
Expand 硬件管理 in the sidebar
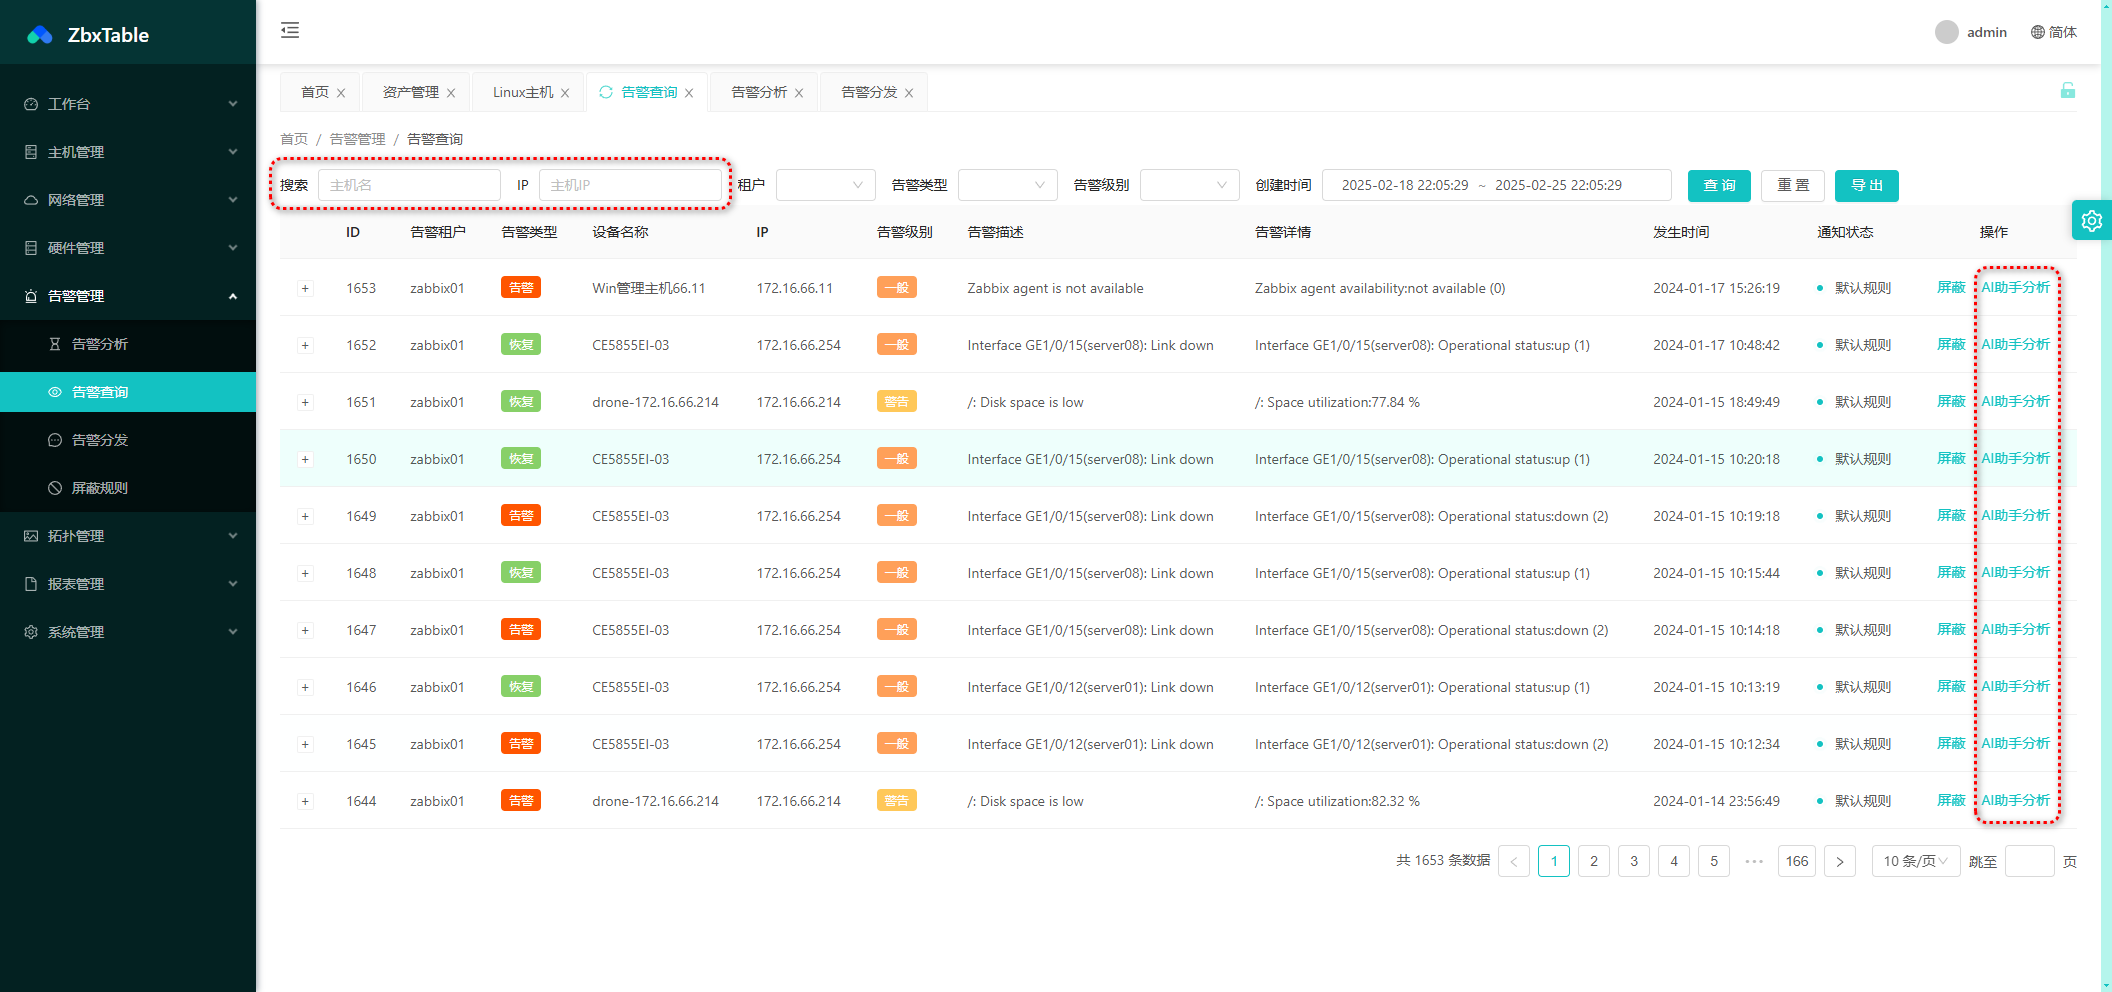128,248
